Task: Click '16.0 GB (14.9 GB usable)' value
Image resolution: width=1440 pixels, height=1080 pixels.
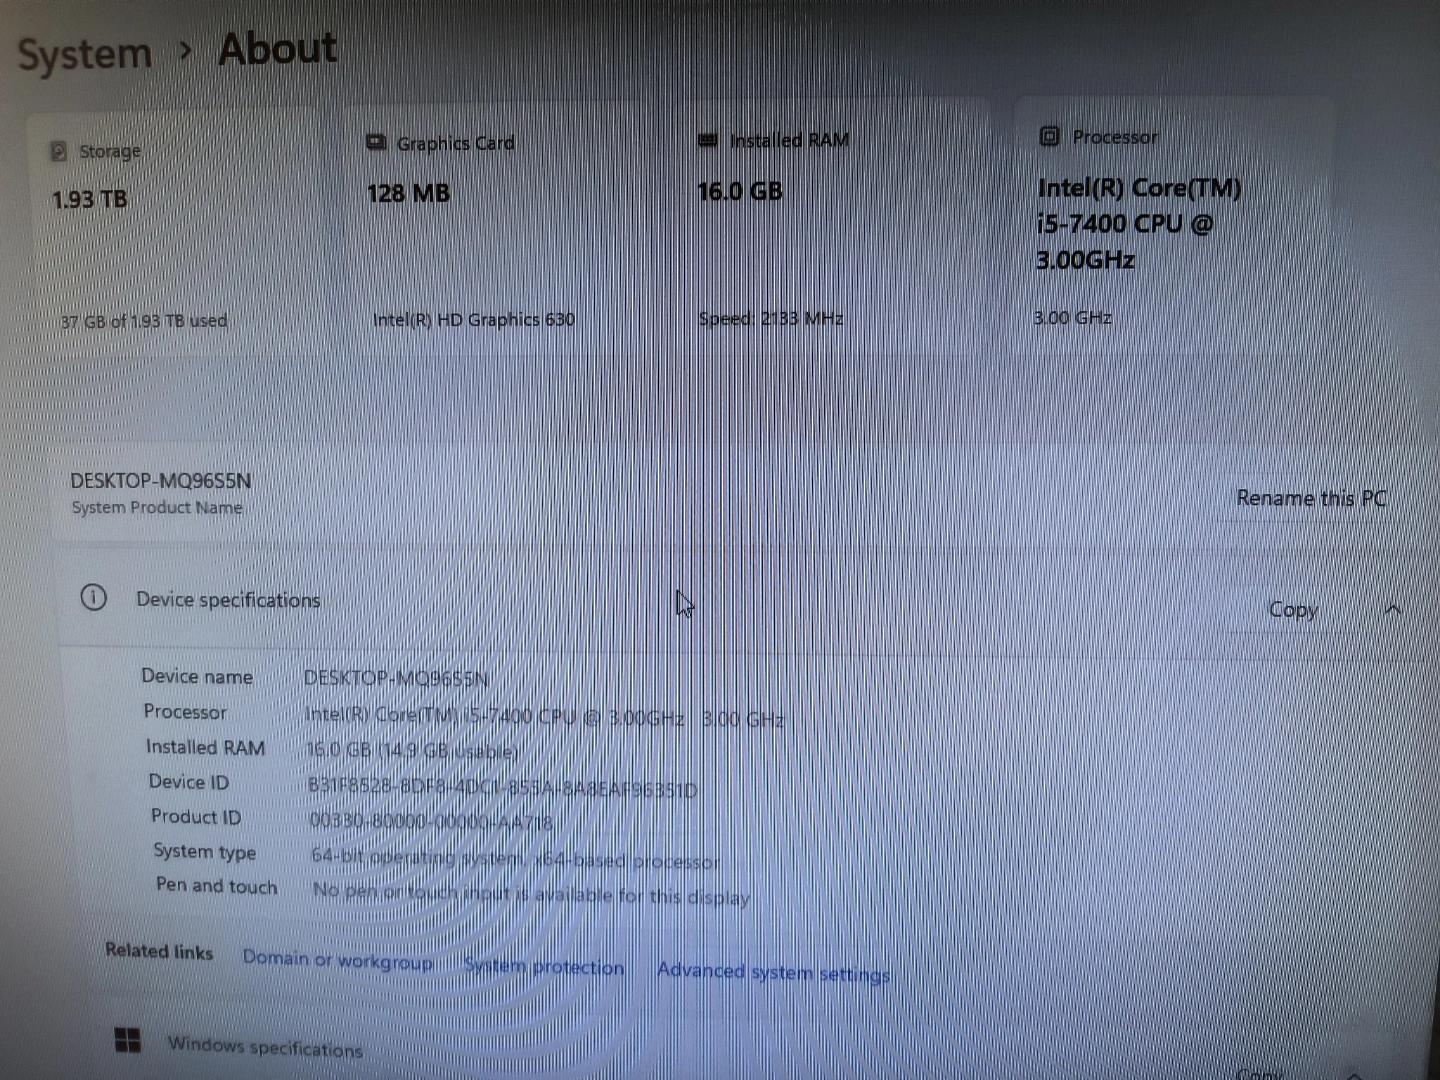Action: coord(412,751)
